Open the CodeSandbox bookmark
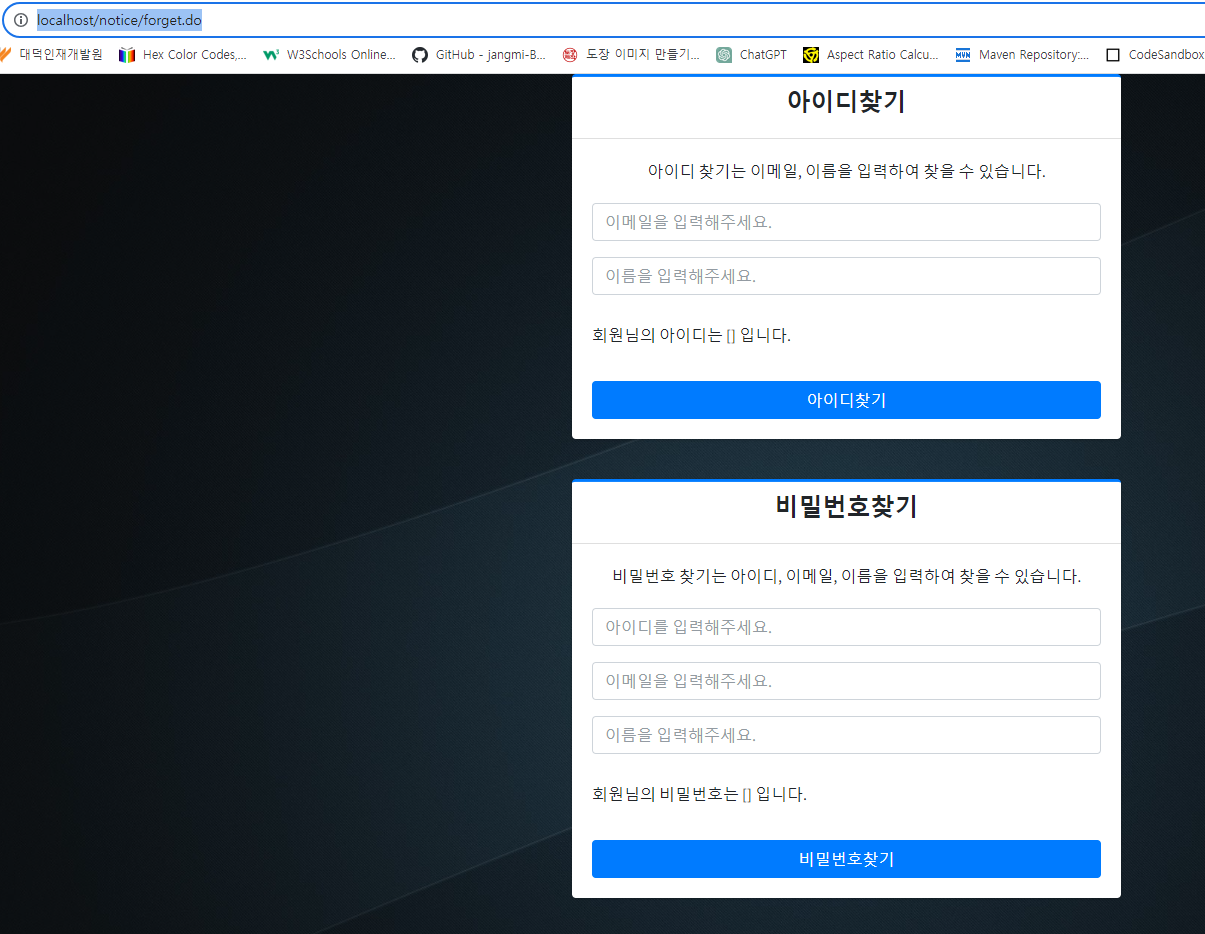Image resolution: width=1205 pixels, height=934 pixels. pos(1155,55)
